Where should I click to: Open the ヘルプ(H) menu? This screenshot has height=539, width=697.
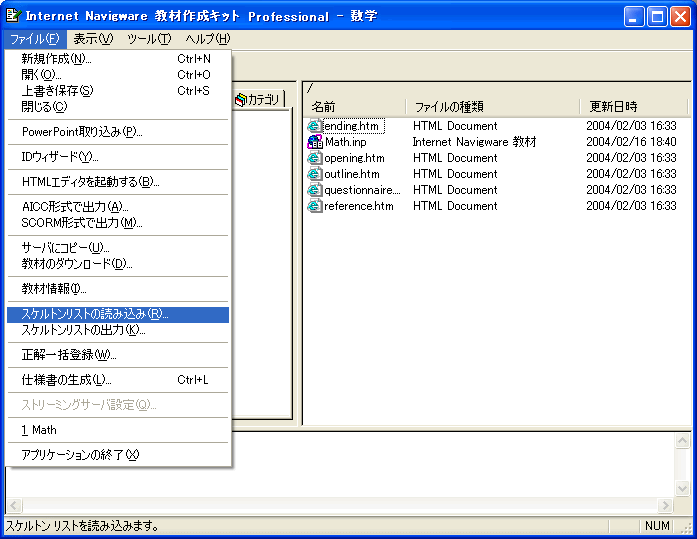tap(208, 39)
